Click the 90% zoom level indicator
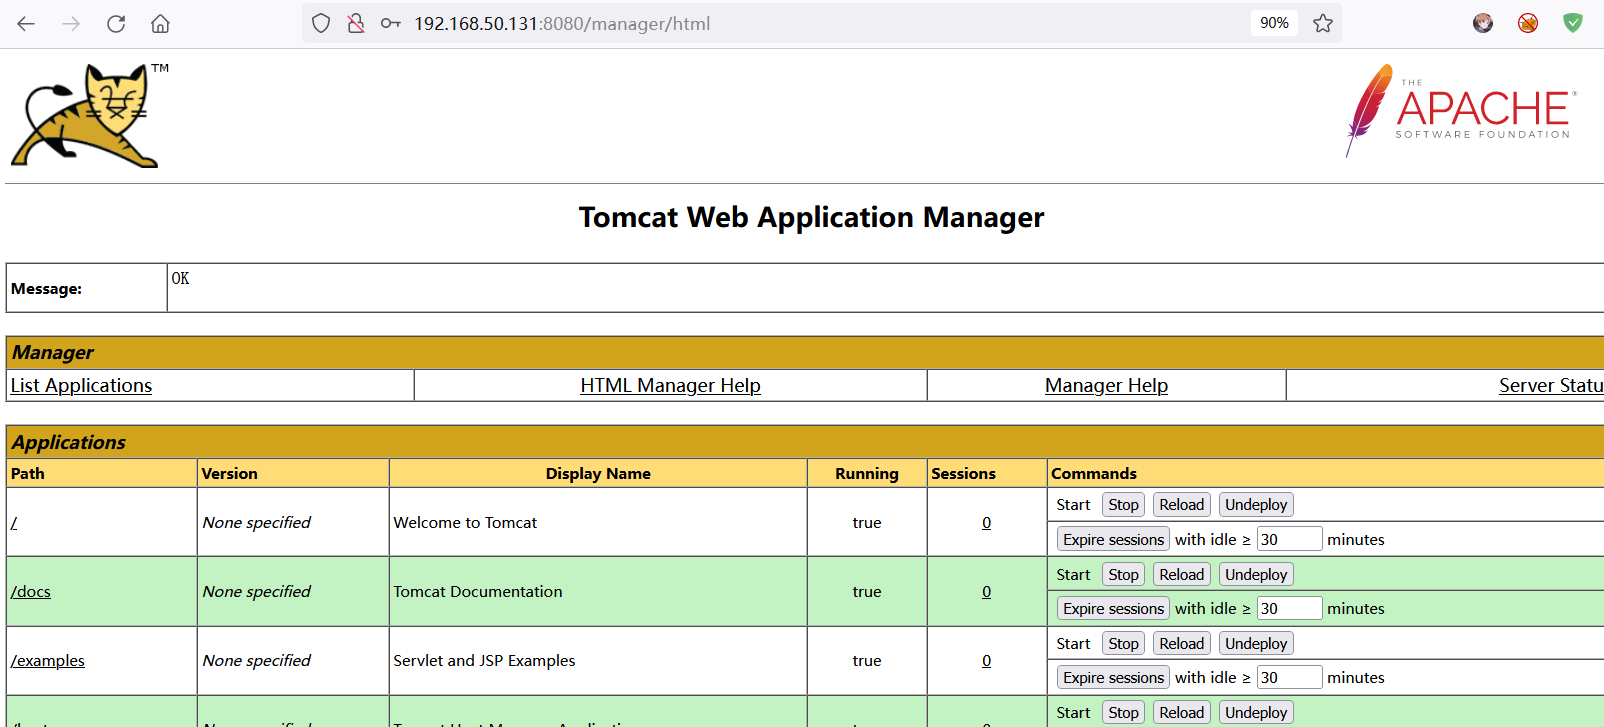 pyautogui.click(x=1274, y=23)
